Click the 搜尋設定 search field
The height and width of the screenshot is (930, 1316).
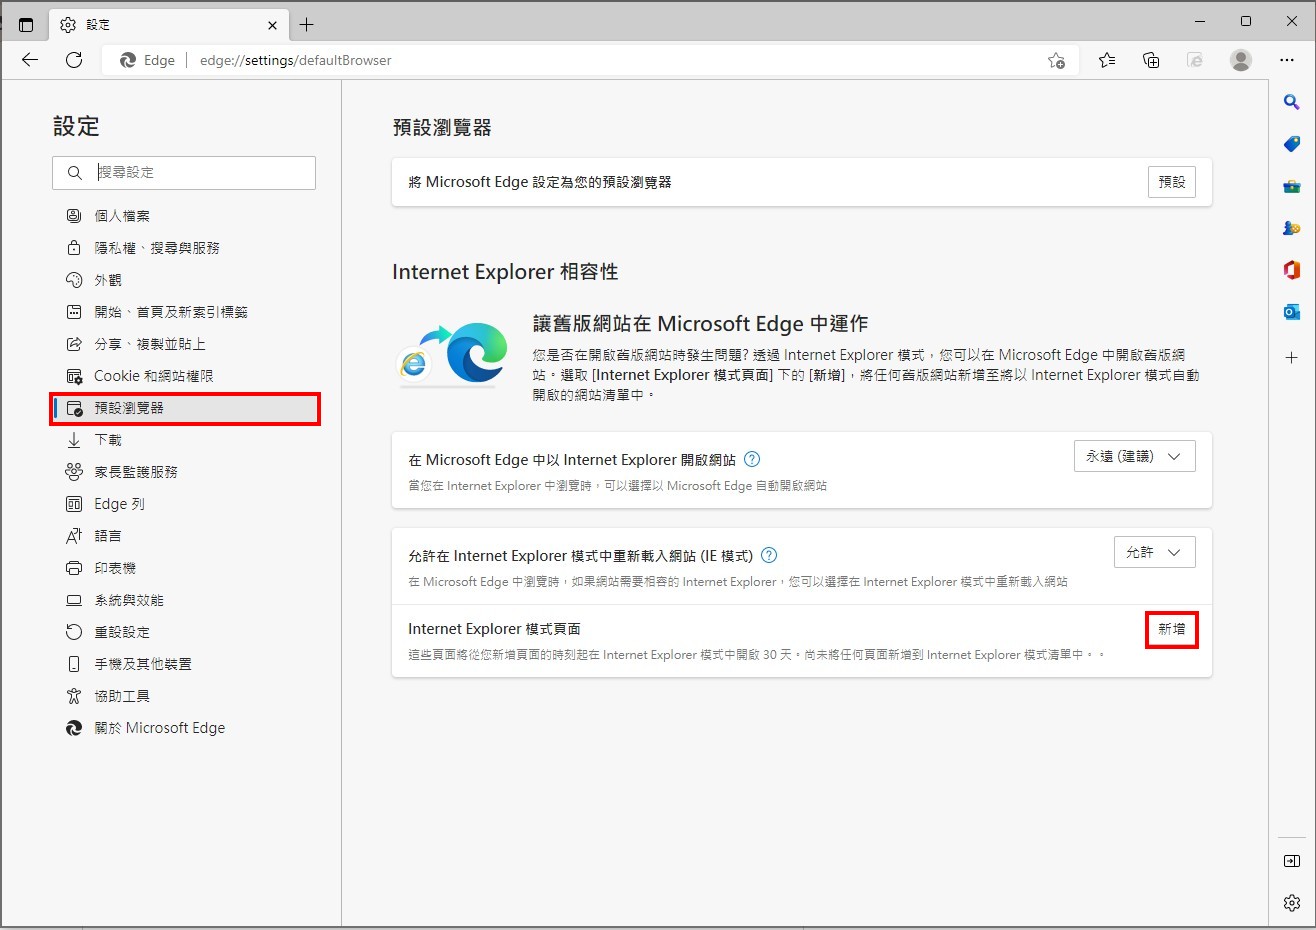(x=184, y=173)
